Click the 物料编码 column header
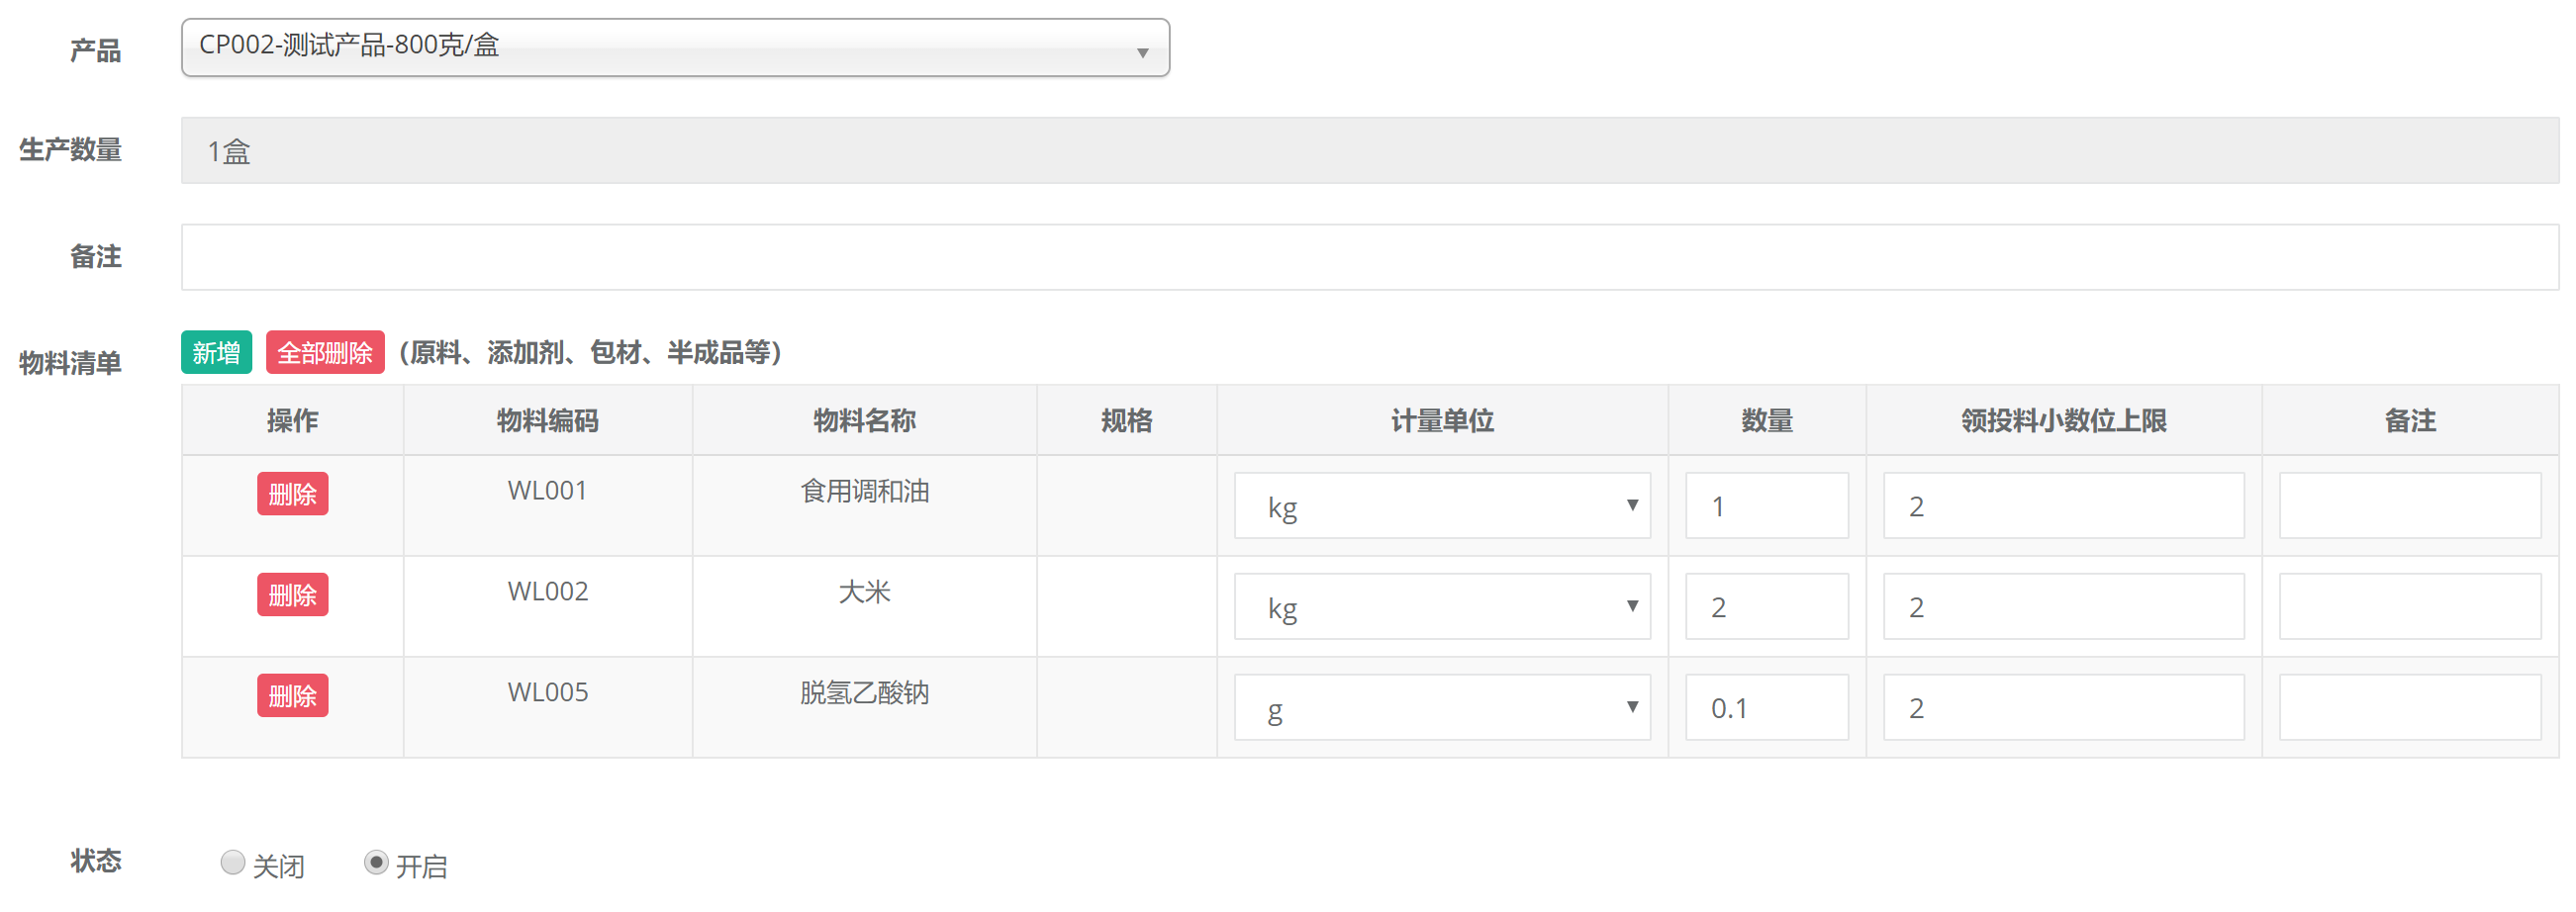Screen dimensions: 2576x912 pyautogui.click(x=547, y=421)
